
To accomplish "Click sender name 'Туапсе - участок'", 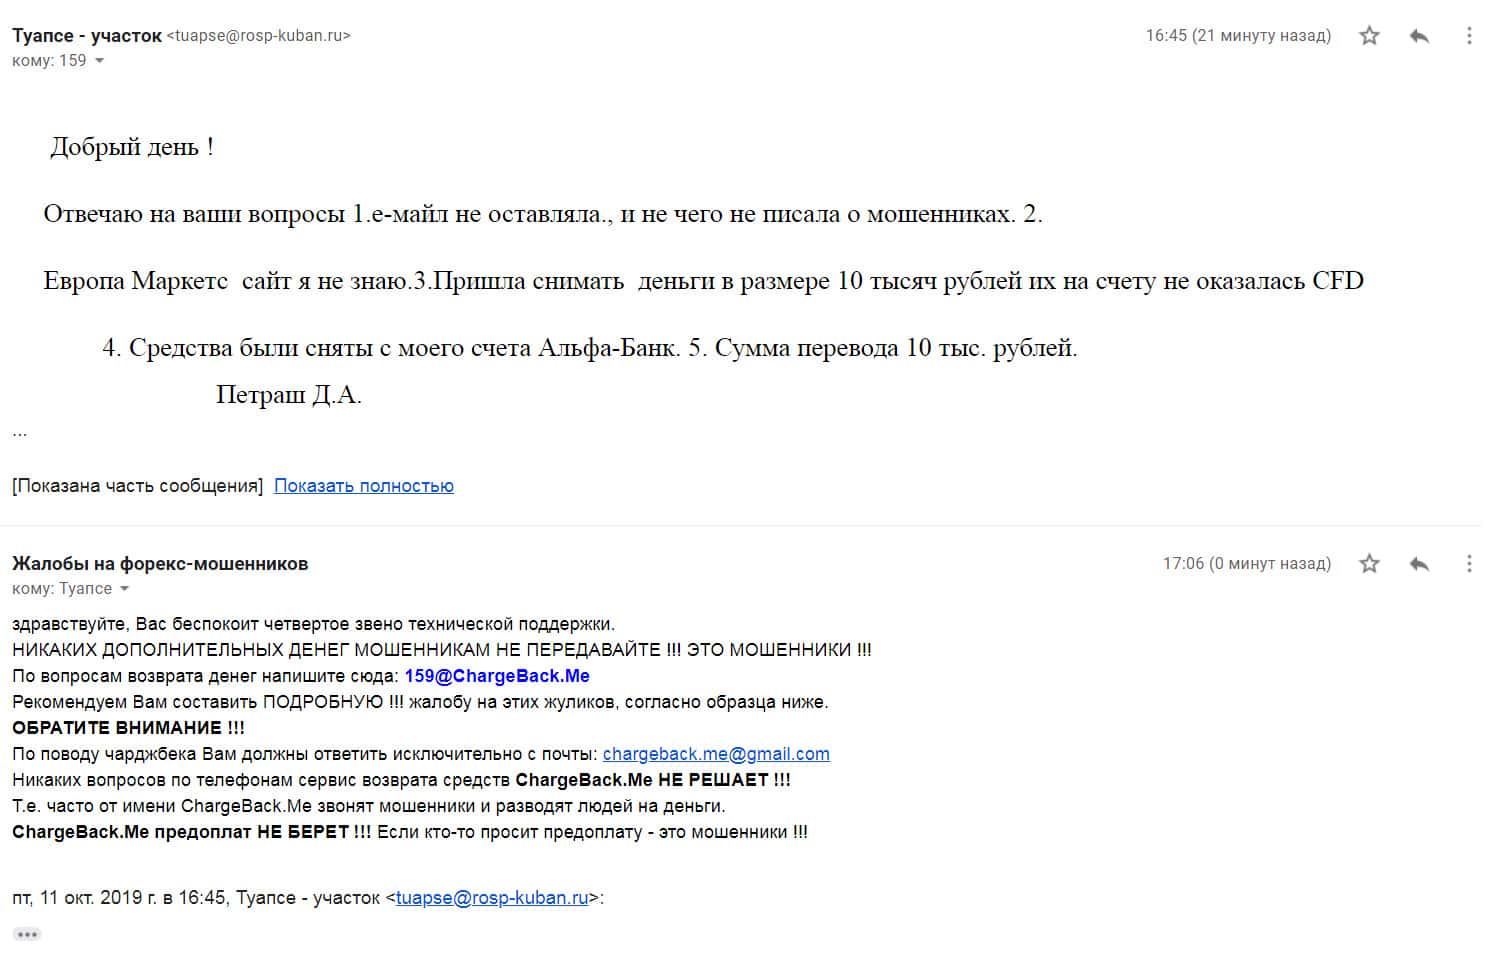I will [86, 36].
